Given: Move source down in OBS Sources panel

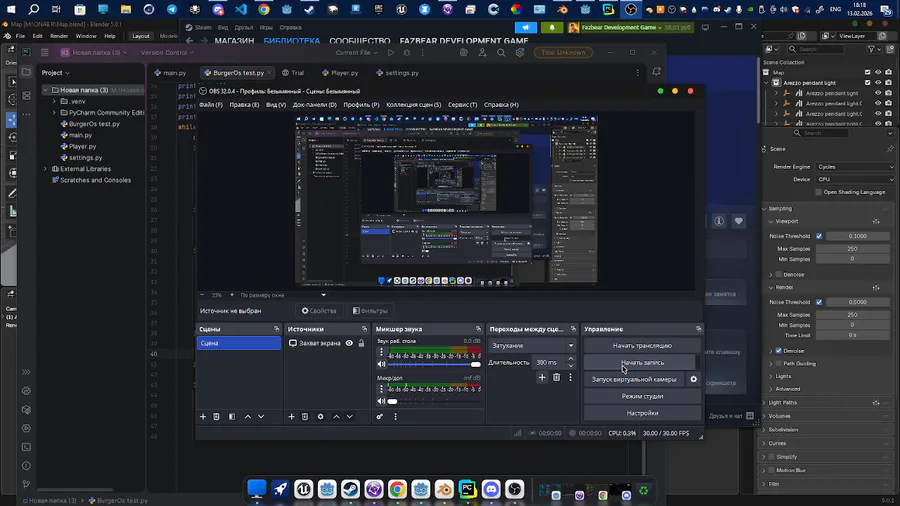Looking at the screenshot, I should point(350,417).
